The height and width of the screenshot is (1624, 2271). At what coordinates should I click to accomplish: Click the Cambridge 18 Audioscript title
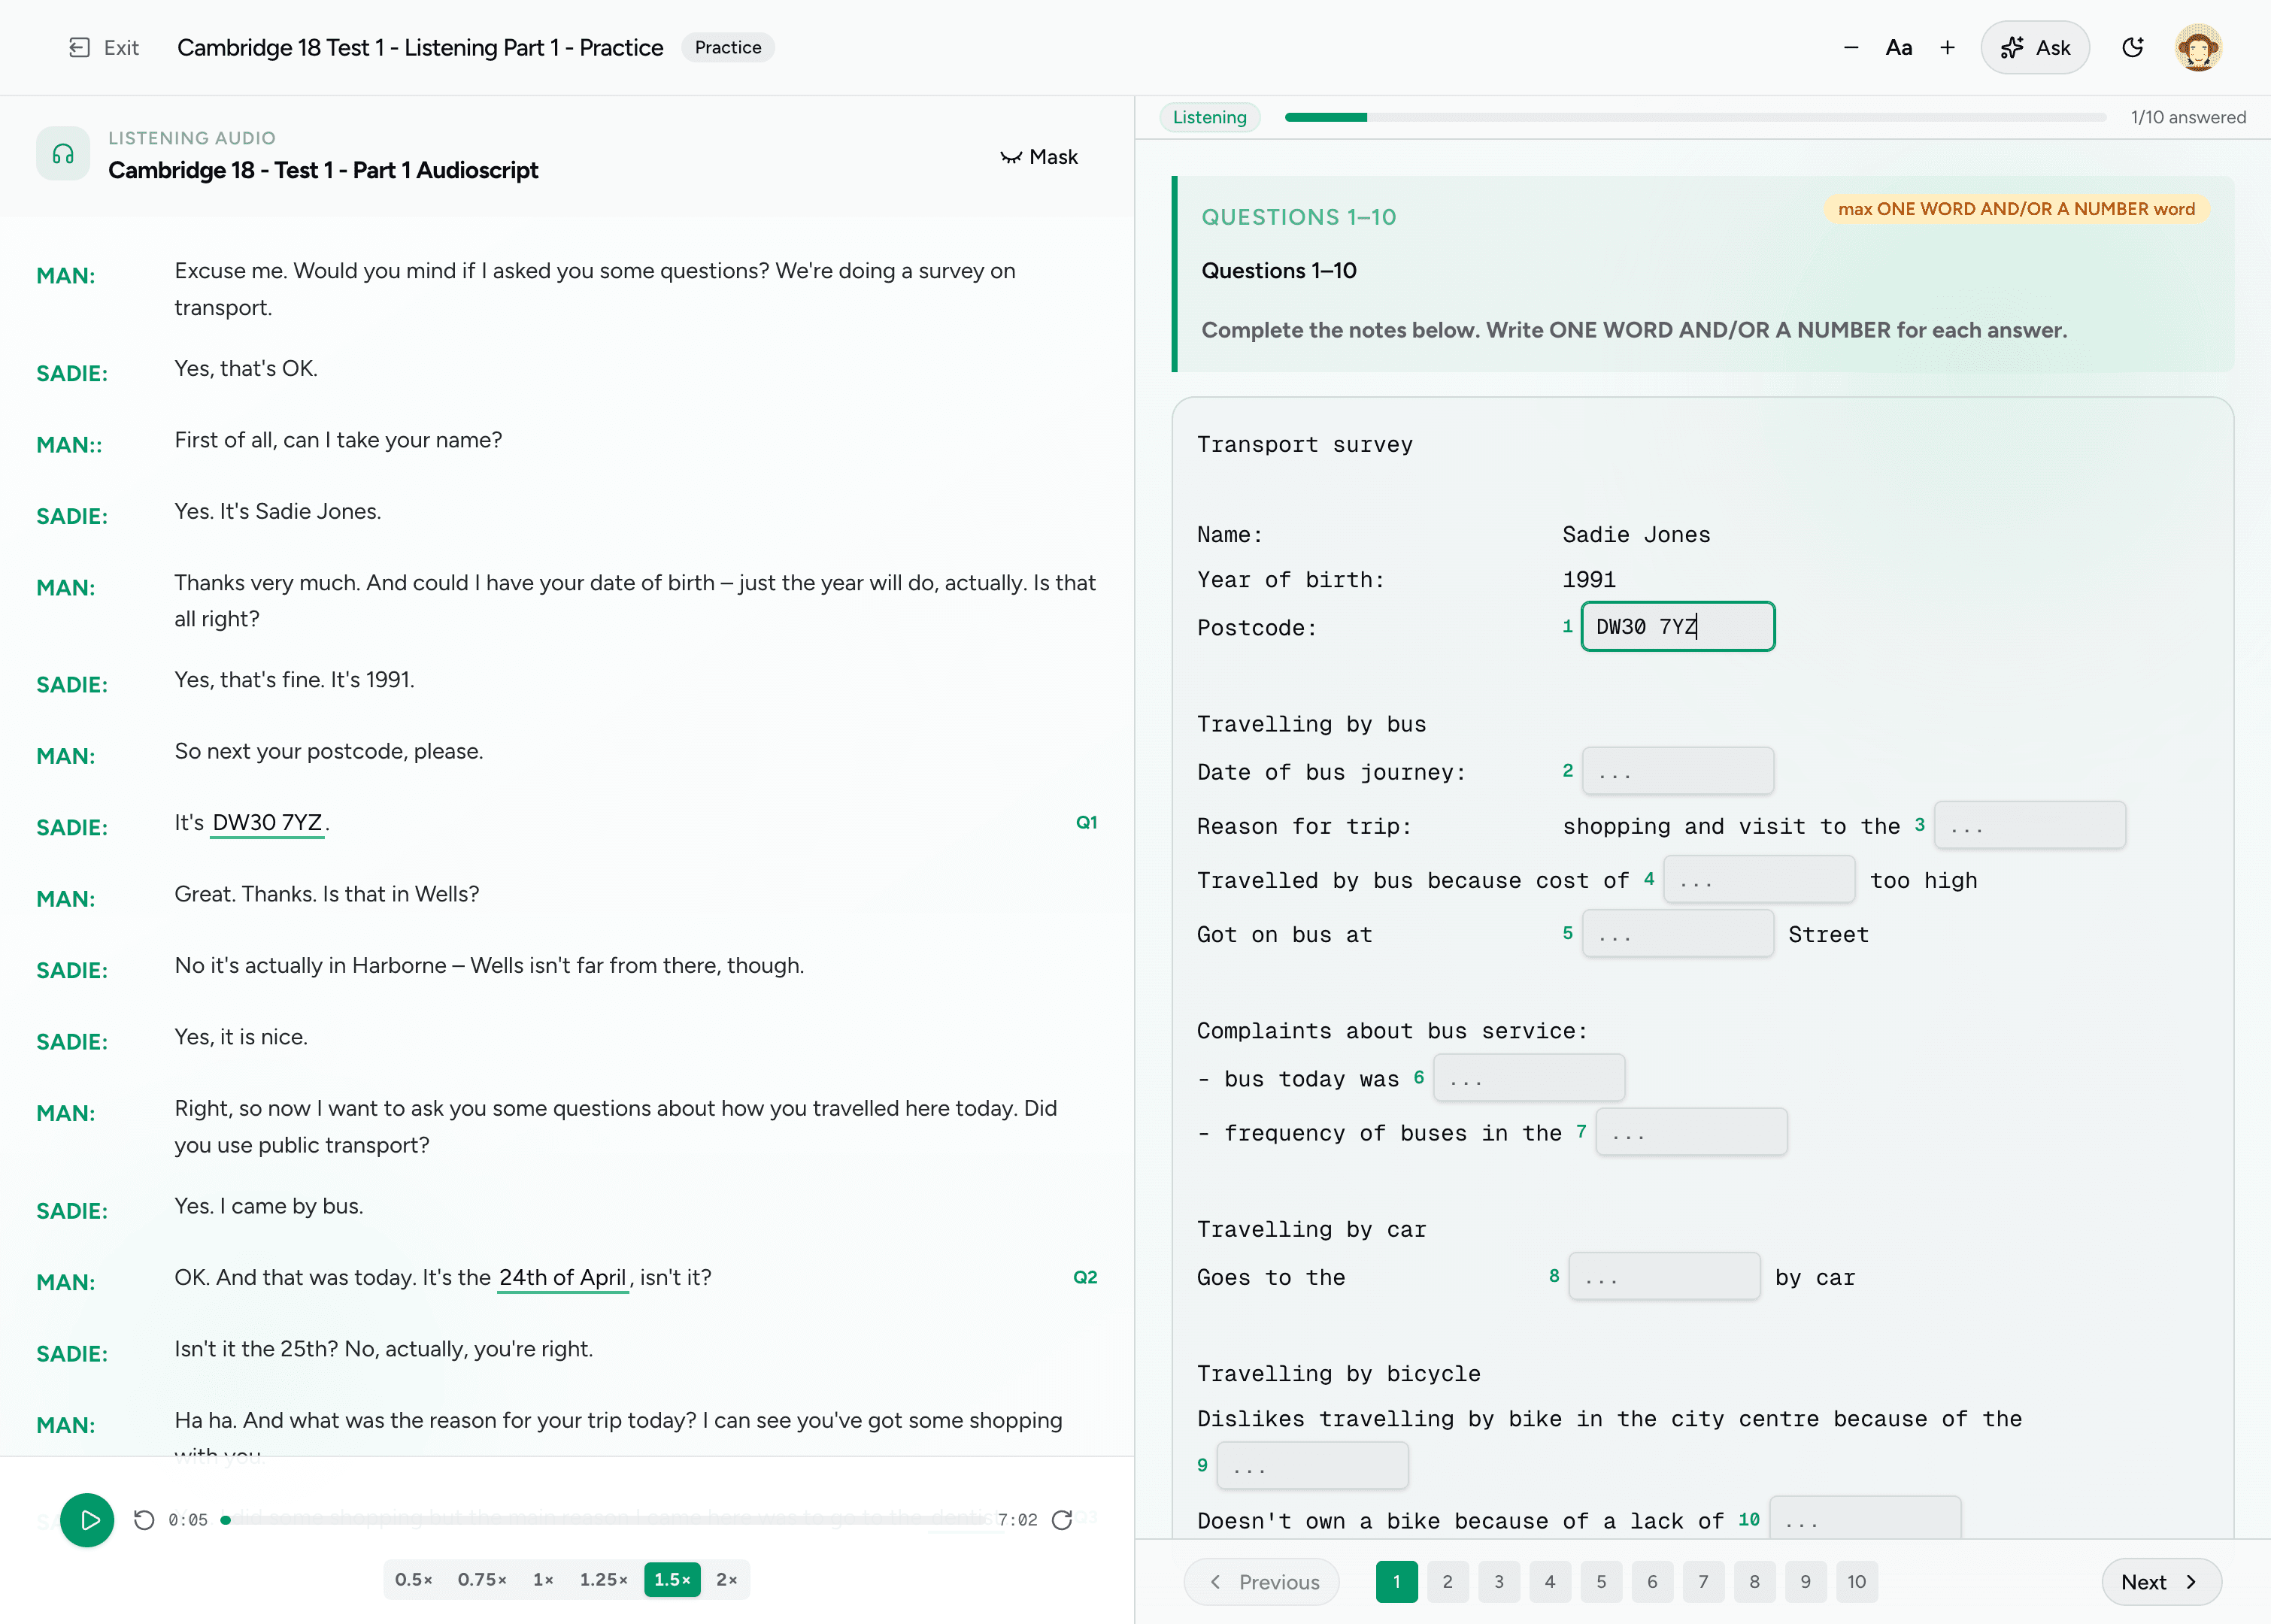point(323,170)
